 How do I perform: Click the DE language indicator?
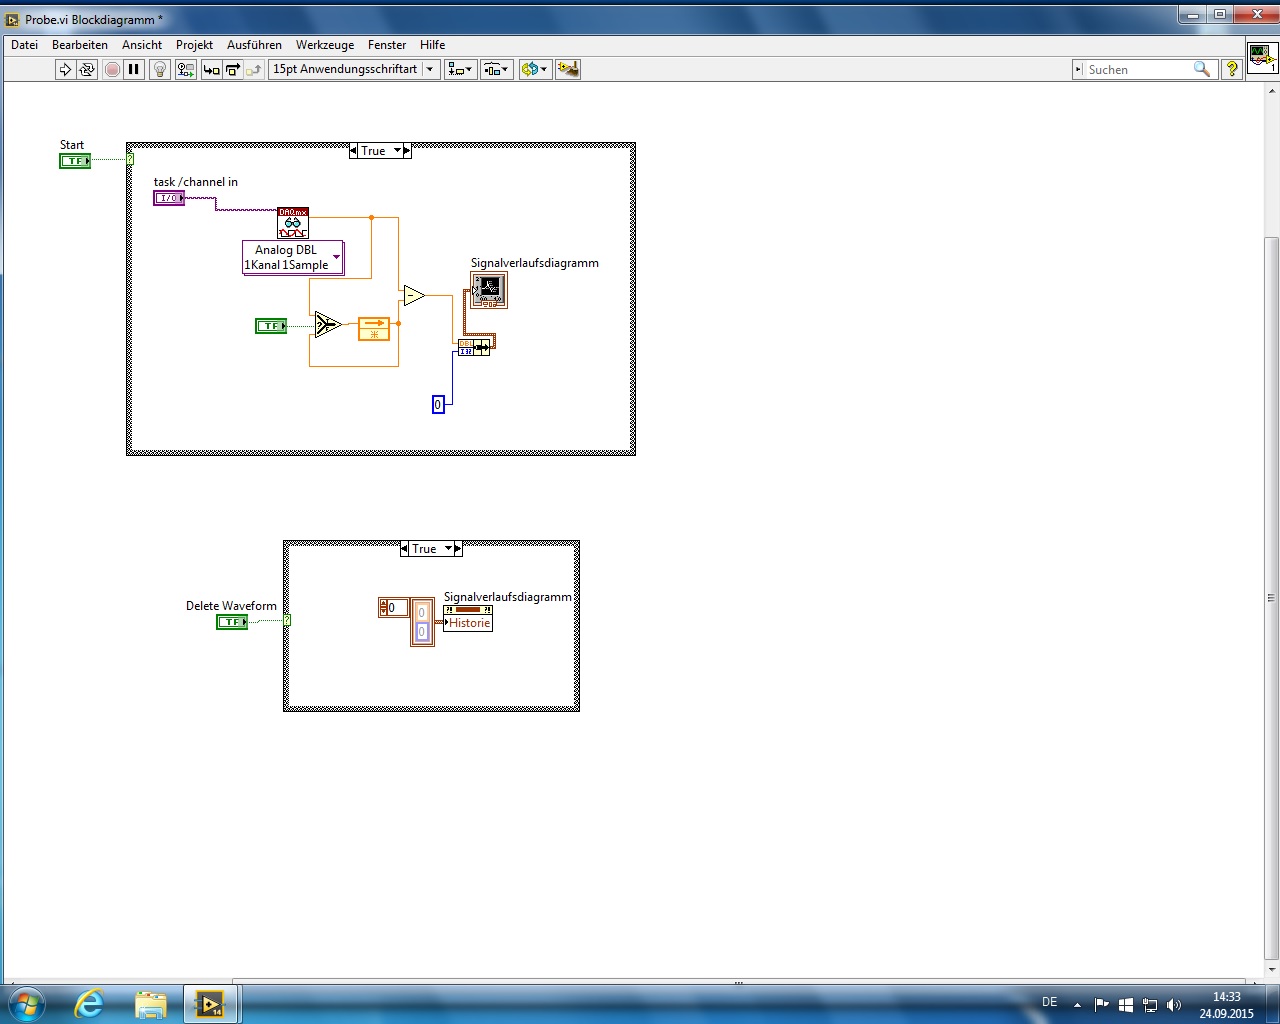click(x=1049, y=1002)
